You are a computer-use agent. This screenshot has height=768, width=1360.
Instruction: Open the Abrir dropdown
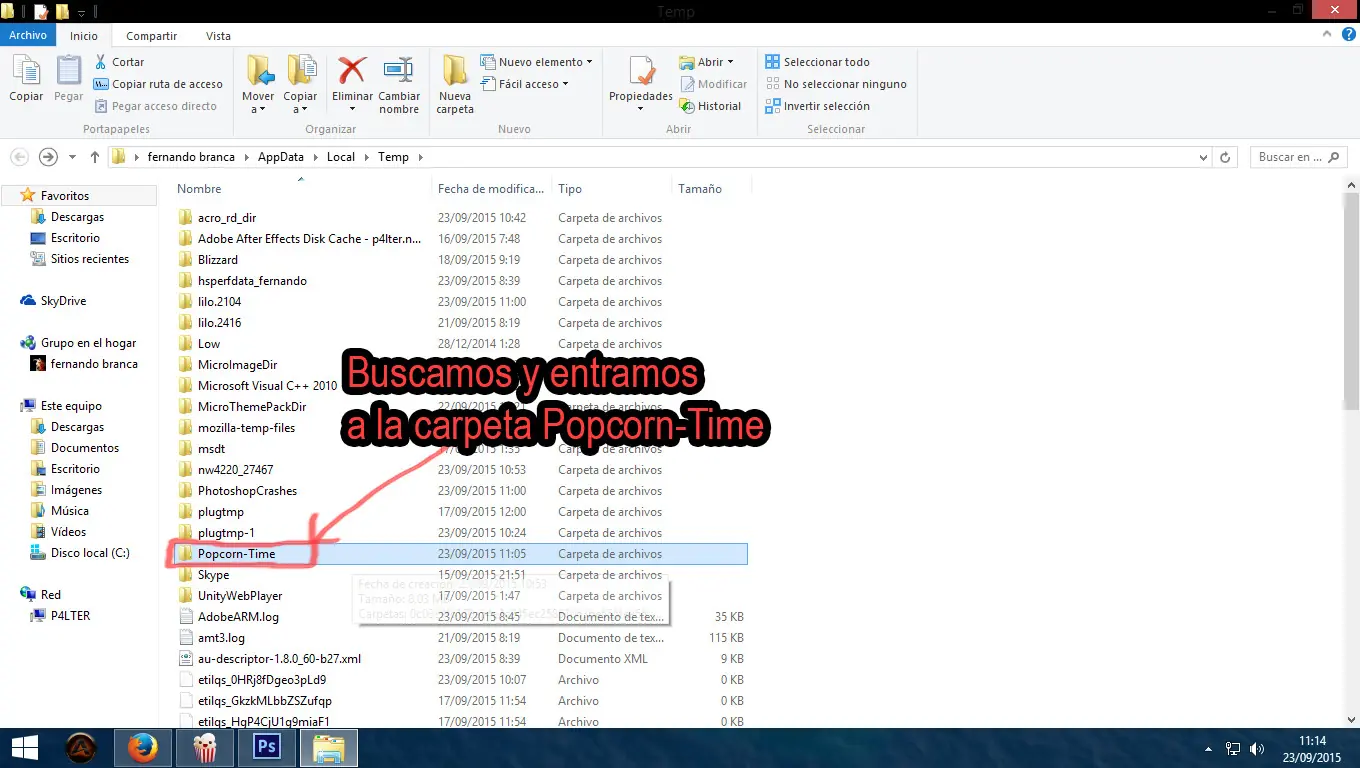(706, 62)
